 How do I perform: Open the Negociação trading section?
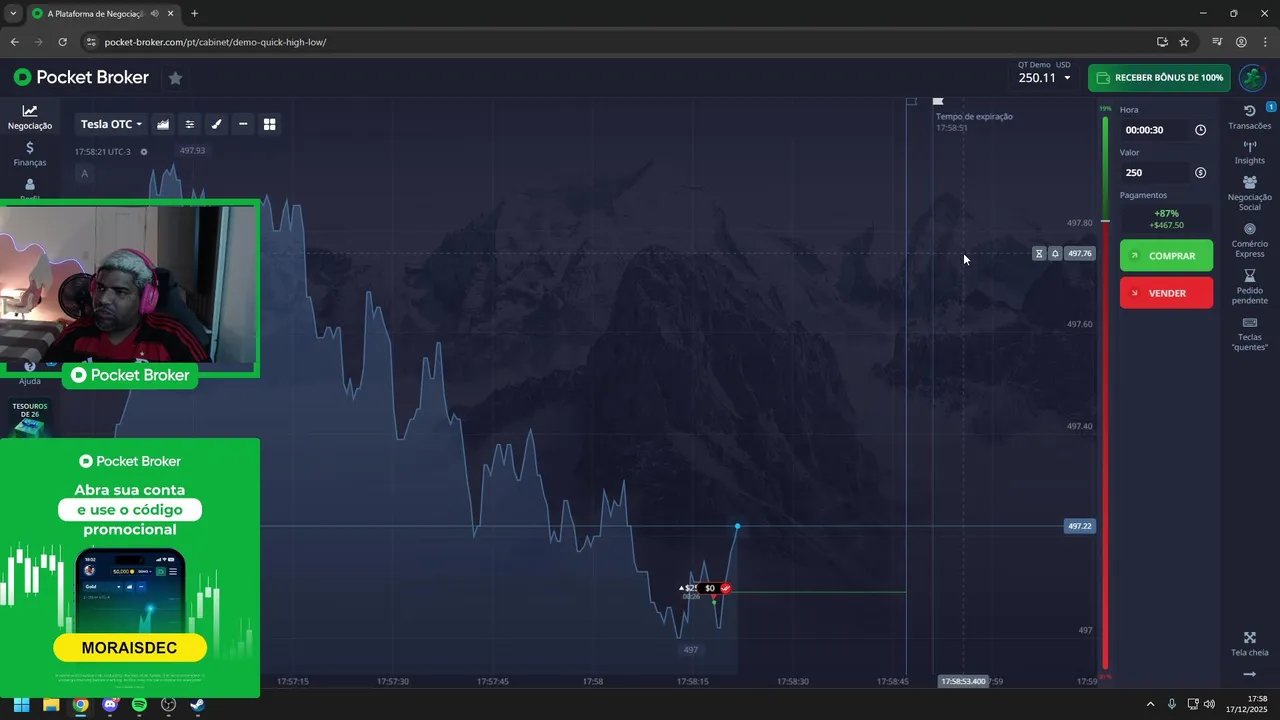[30, 117]
